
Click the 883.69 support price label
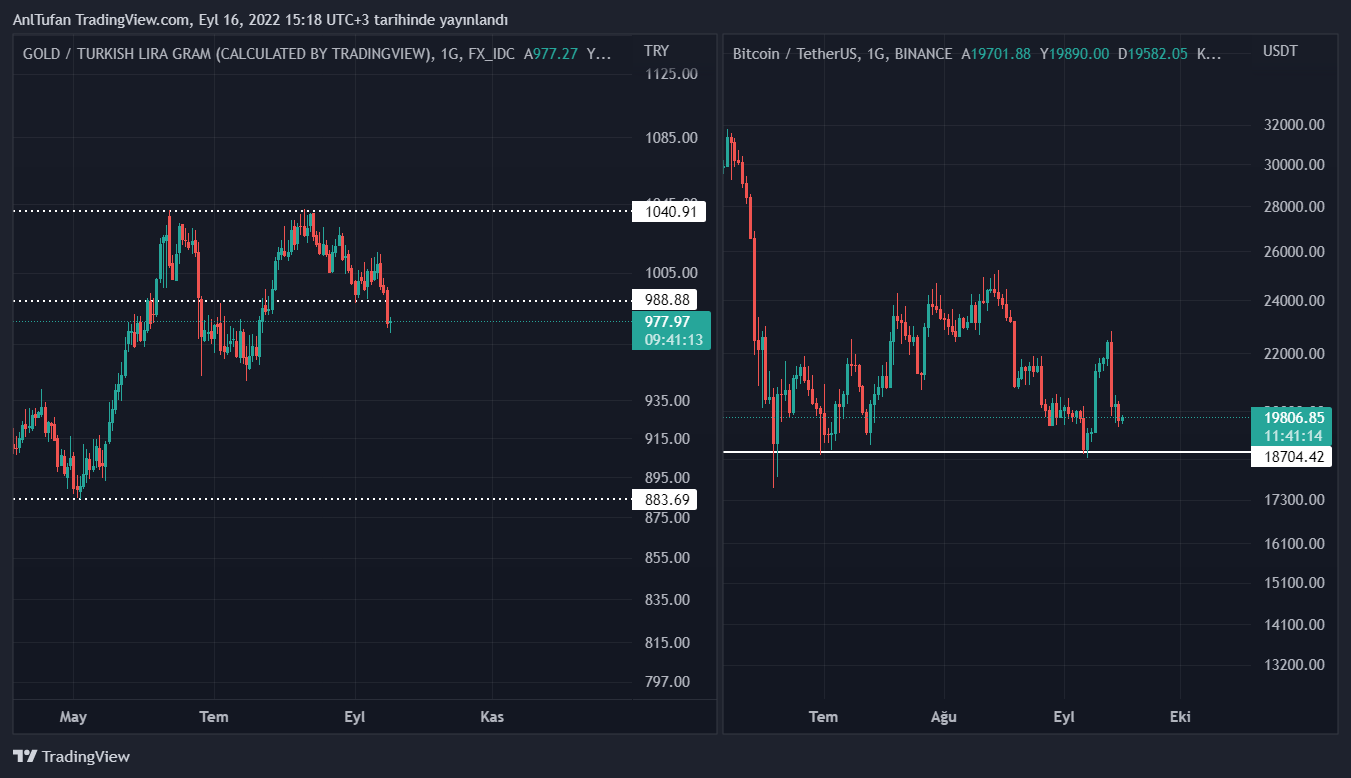pos(669,499)
